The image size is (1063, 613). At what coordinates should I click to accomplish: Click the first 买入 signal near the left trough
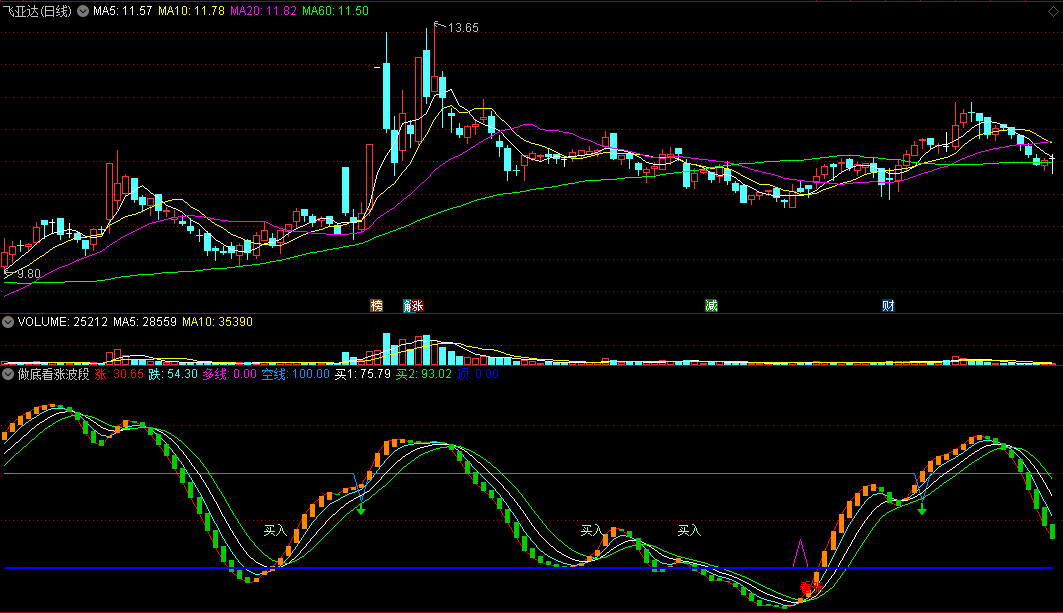[x=275, y=530]
